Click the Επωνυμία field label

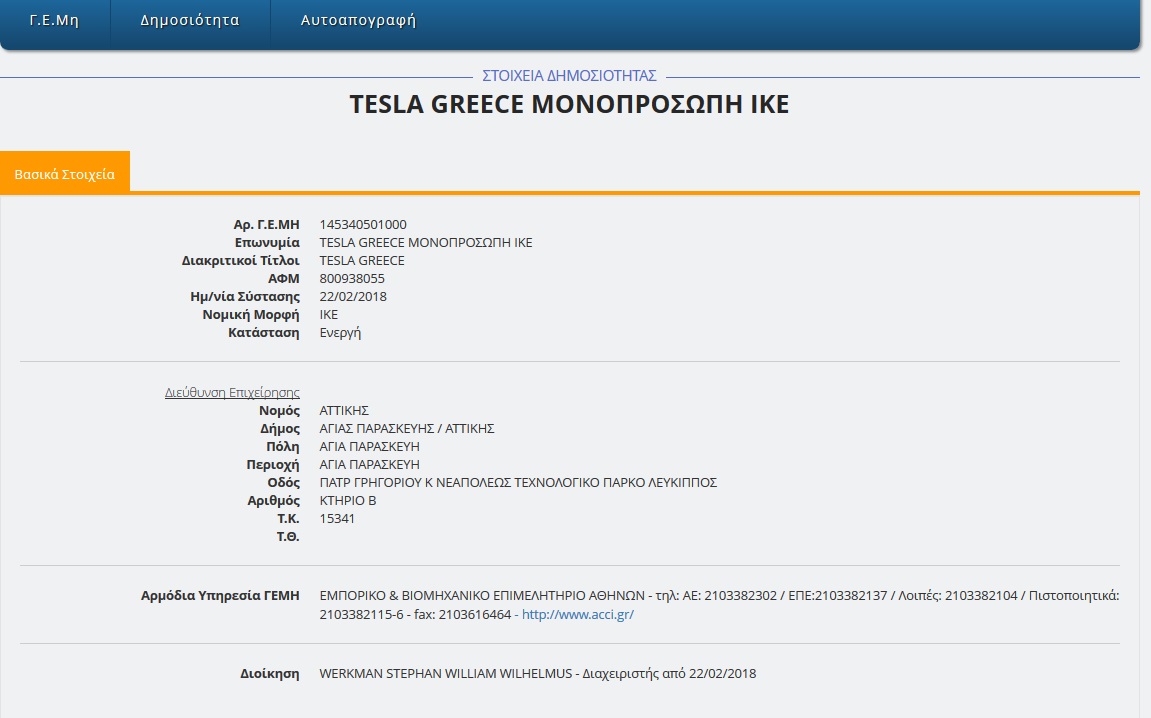[267, 242]
